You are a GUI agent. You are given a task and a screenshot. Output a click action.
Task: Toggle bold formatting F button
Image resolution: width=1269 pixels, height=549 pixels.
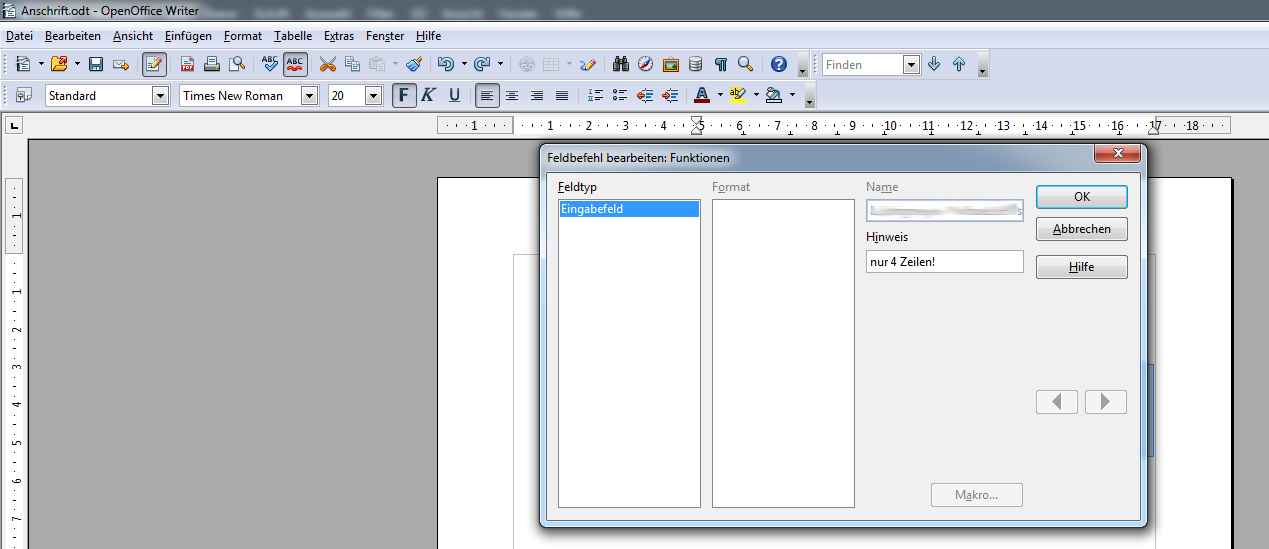404,95
